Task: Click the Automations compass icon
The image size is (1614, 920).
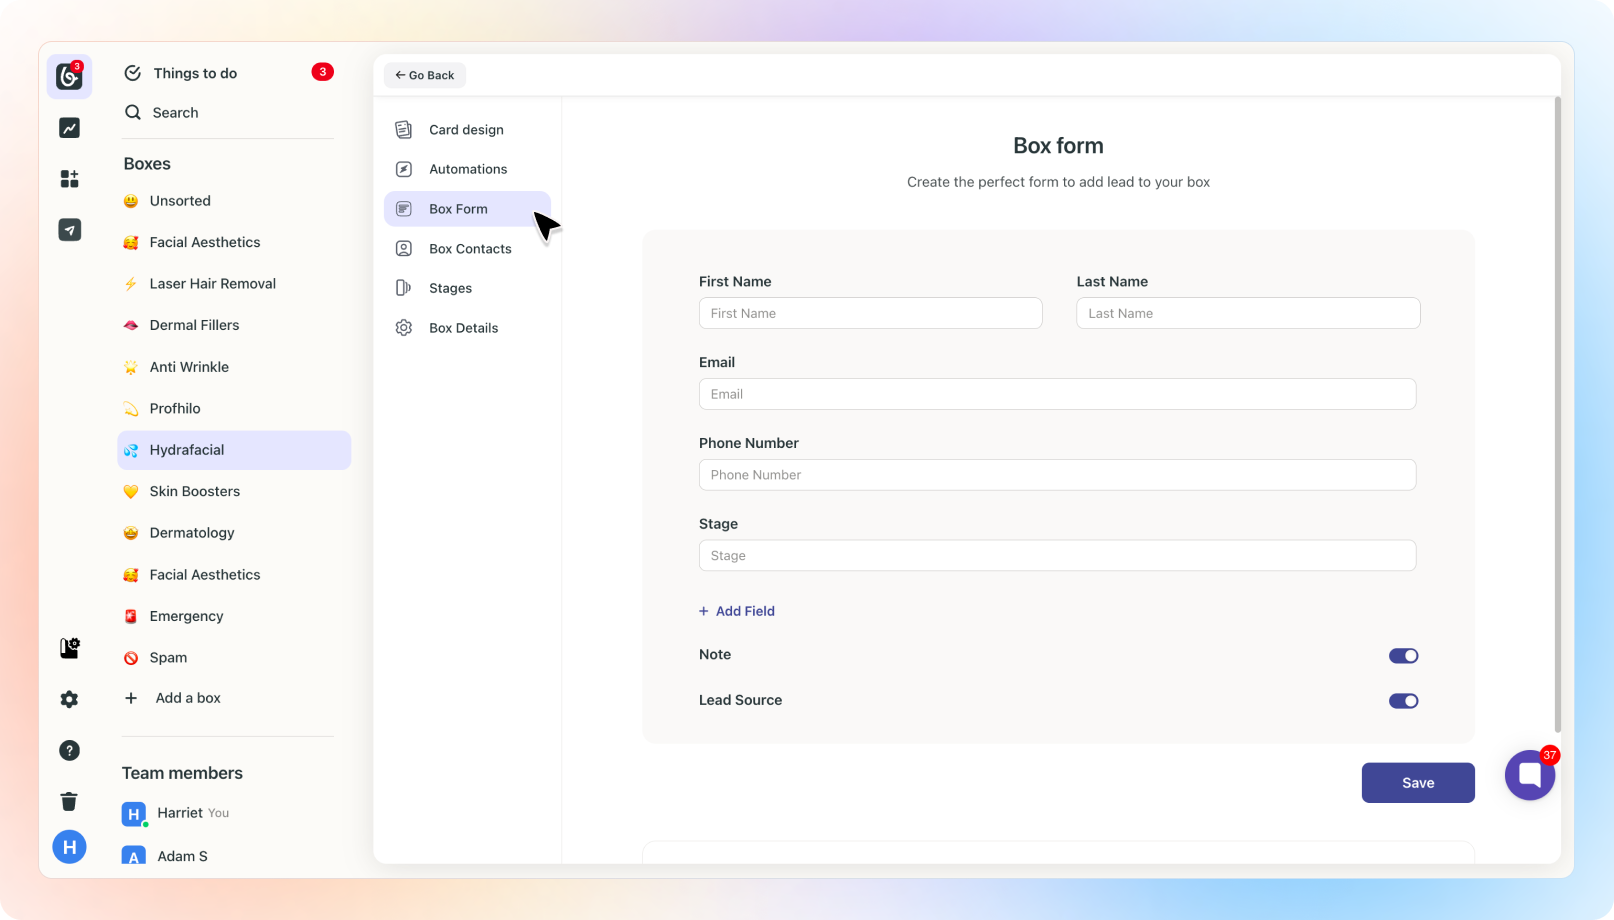Action: pos(404,169)
